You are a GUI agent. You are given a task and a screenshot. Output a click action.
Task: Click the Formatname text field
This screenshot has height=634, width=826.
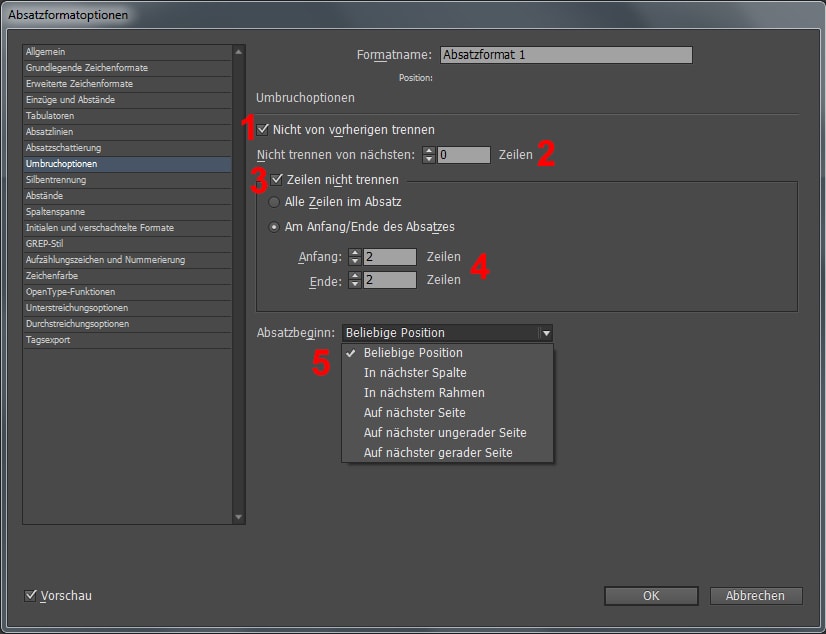[x=566, y=56]
